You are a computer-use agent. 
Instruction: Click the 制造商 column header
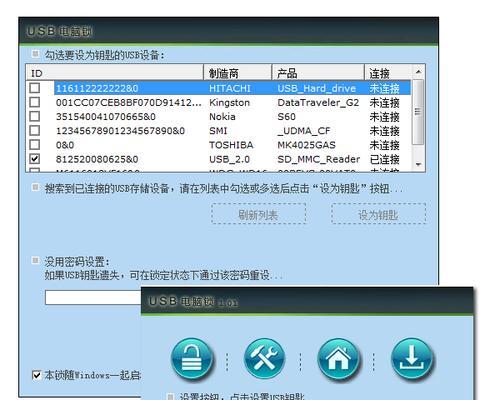(x=238, y=73)
